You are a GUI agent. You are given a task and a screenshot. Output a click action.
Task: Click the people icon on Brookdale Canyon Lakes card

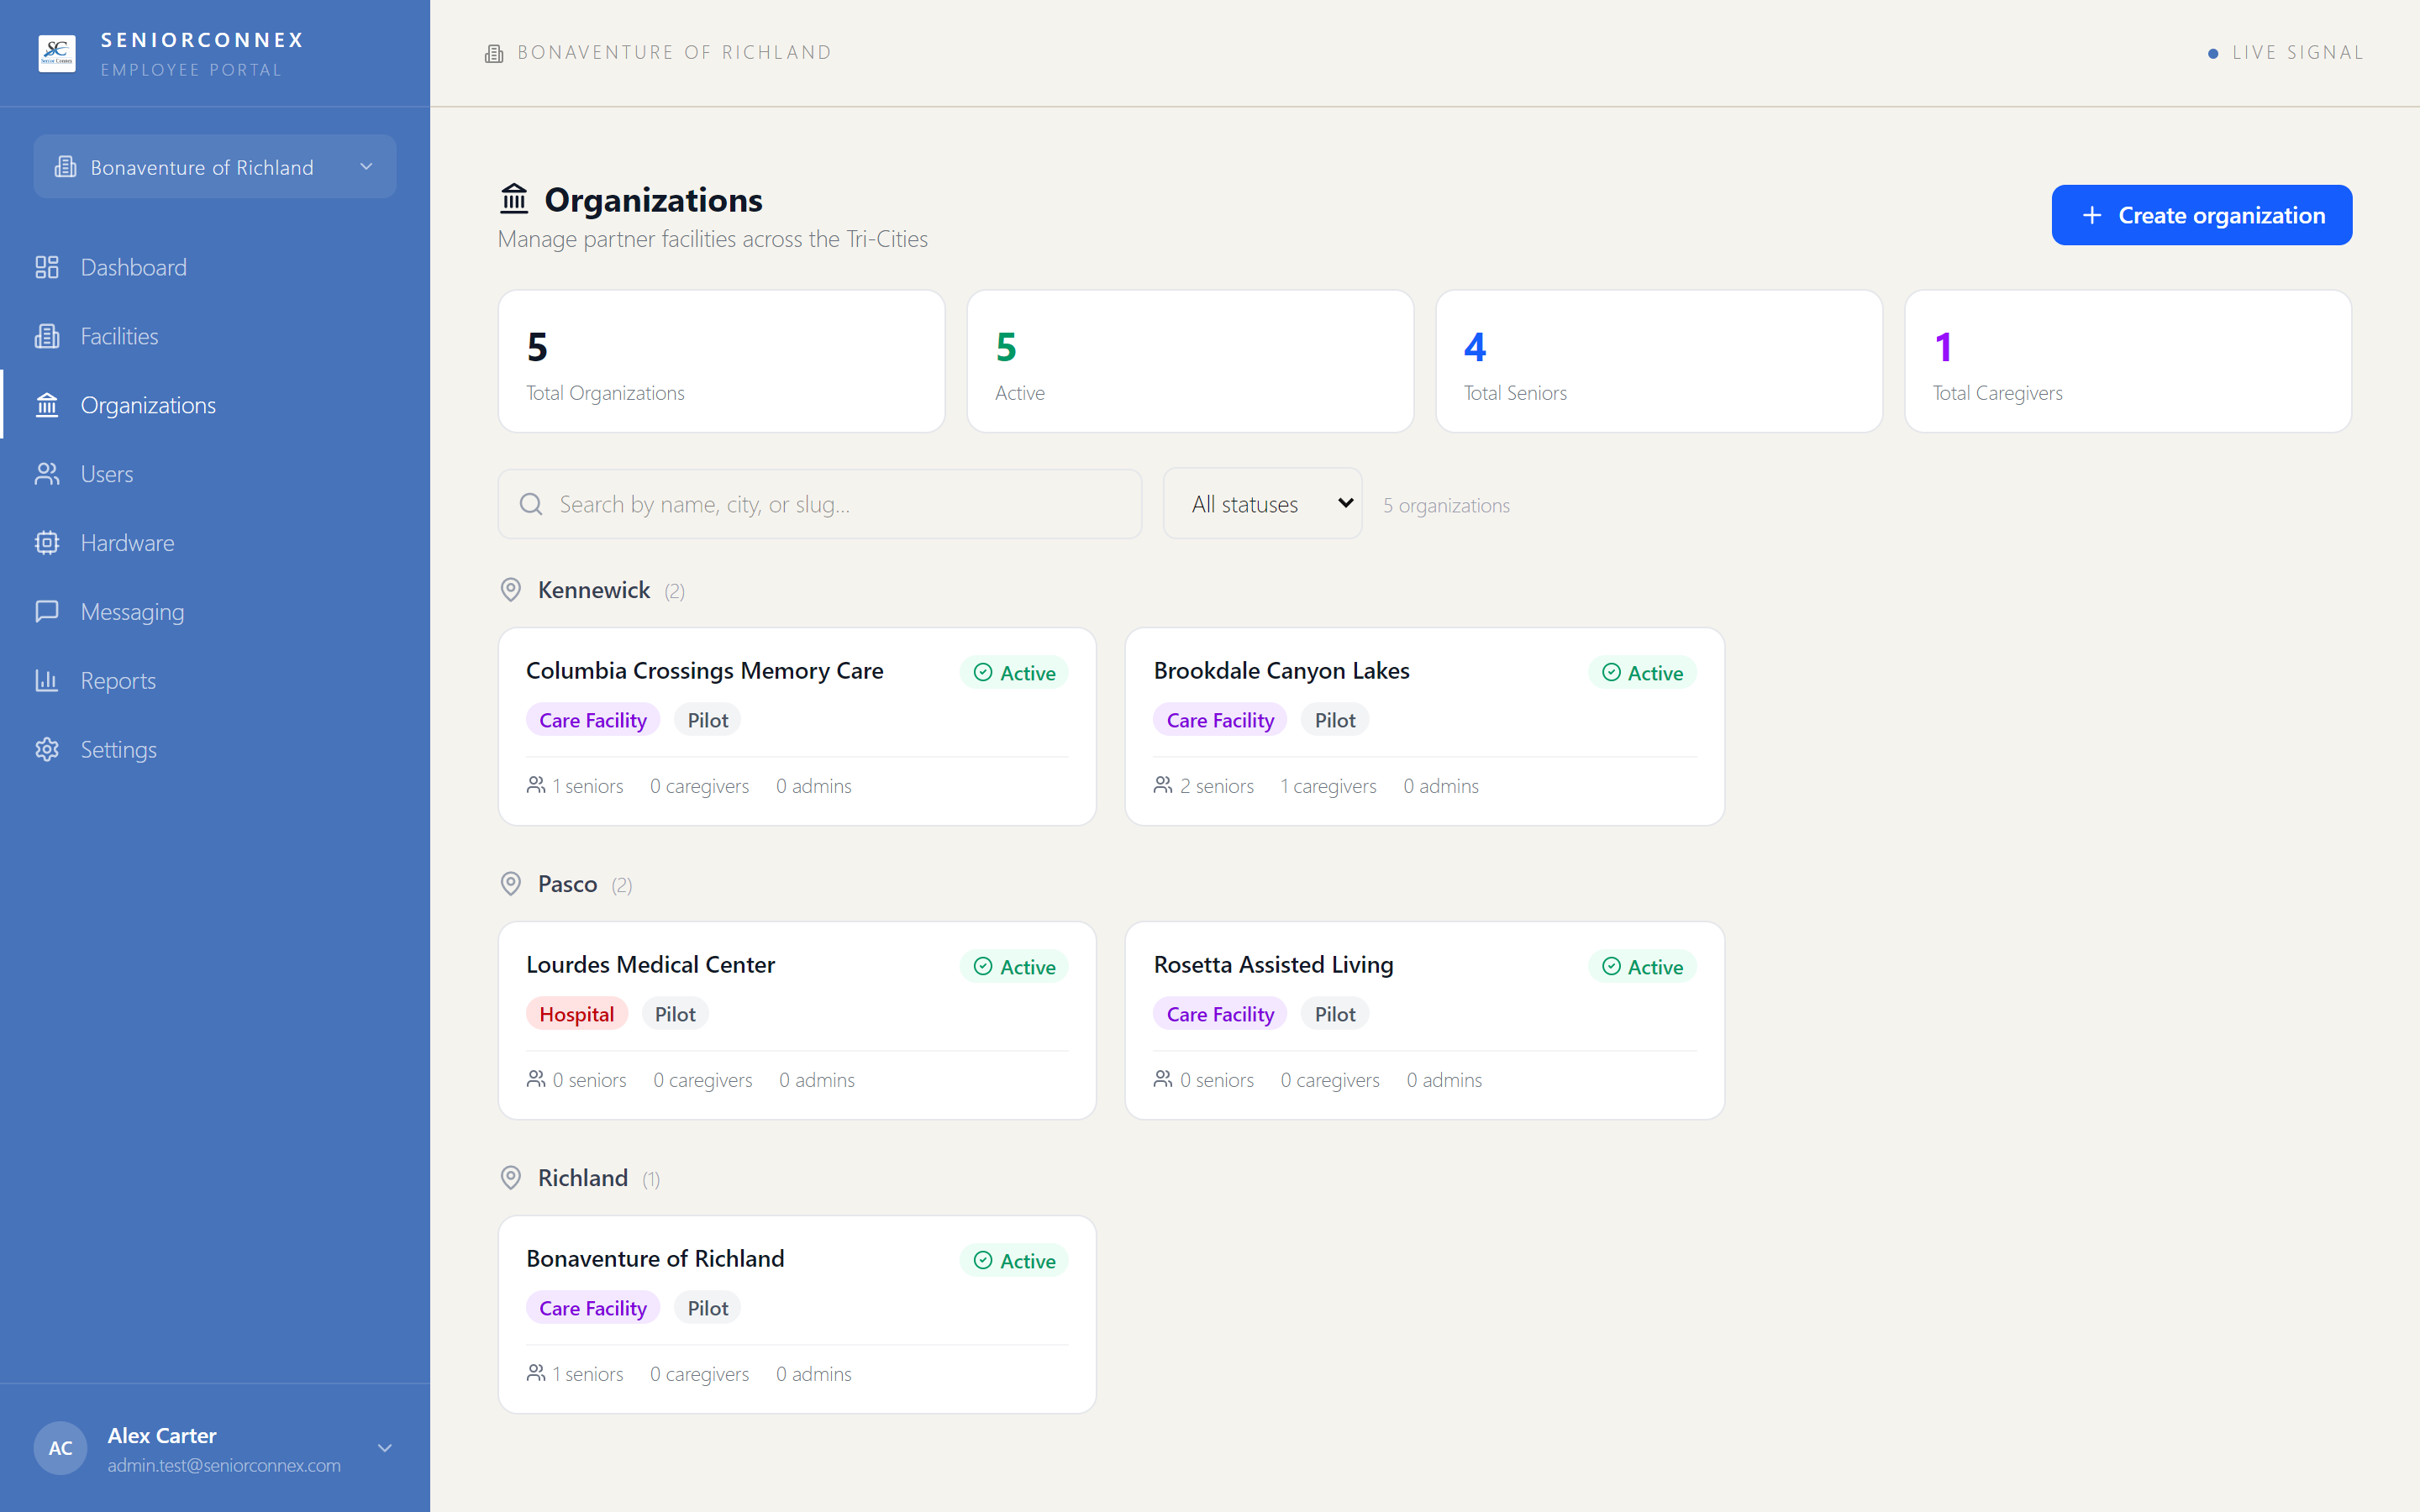point(1163,785)
